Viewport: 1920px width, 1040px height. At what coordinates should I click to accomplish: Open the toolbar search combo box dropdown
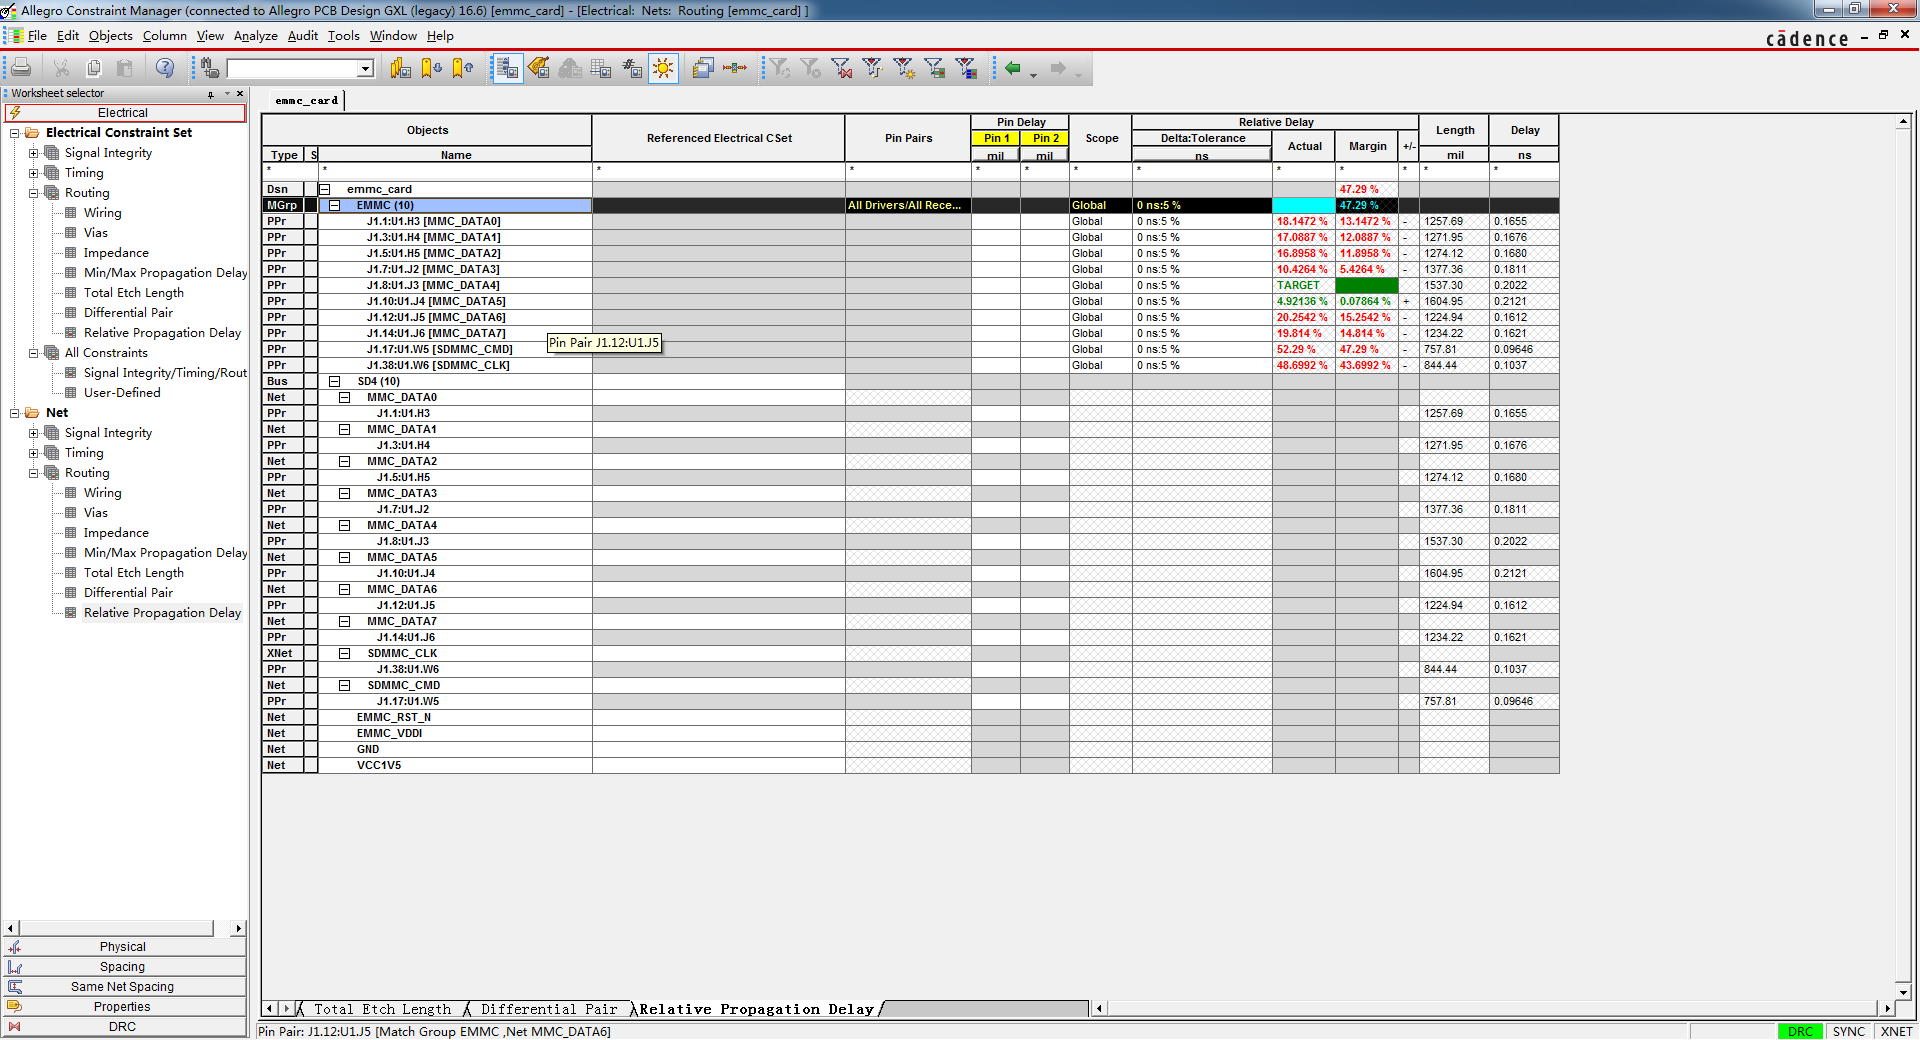(365, 68)
